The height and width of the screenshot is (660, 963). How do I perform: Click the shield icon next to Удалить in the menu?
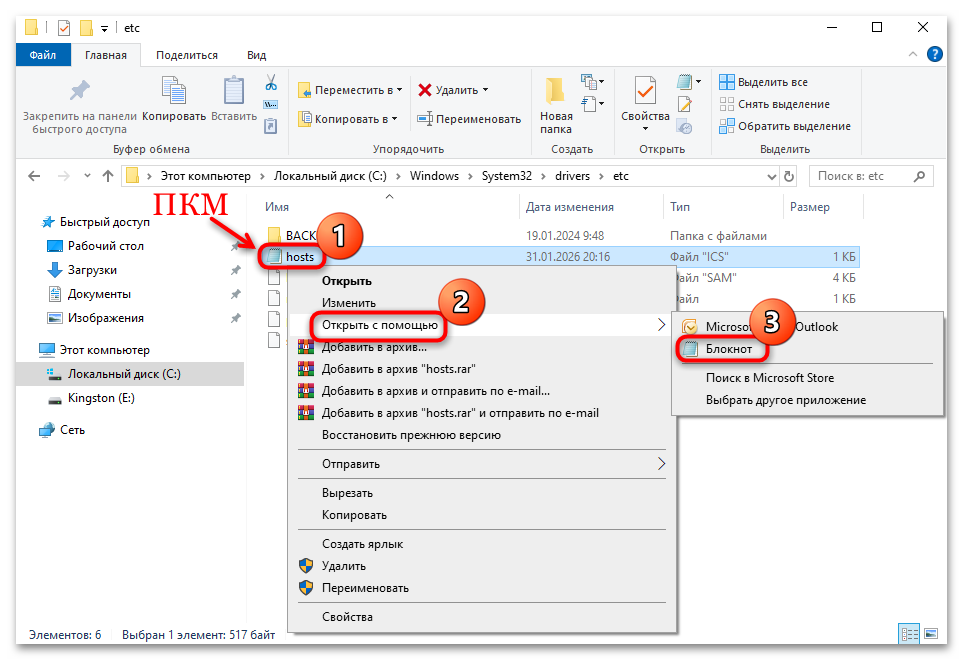pyautogui.click(x=305, y=565)
